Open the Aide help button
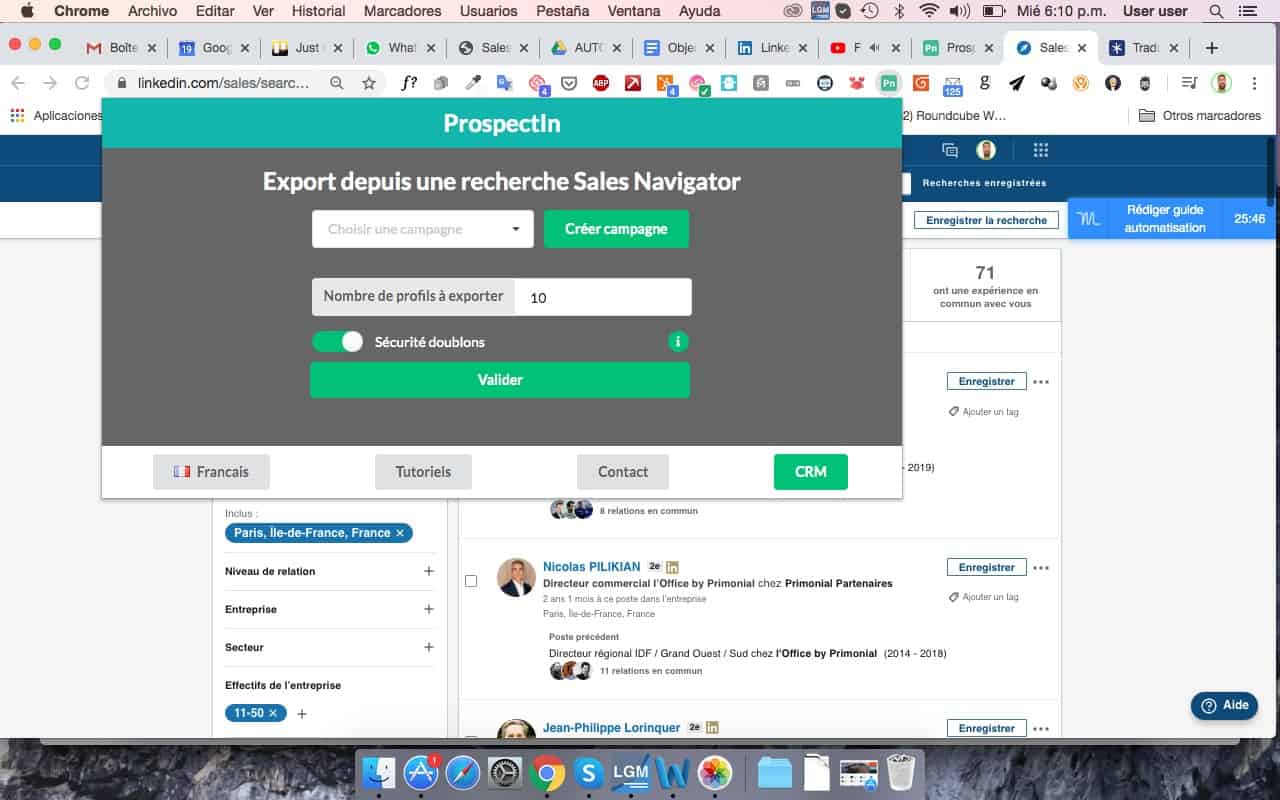 (1225, 705)
